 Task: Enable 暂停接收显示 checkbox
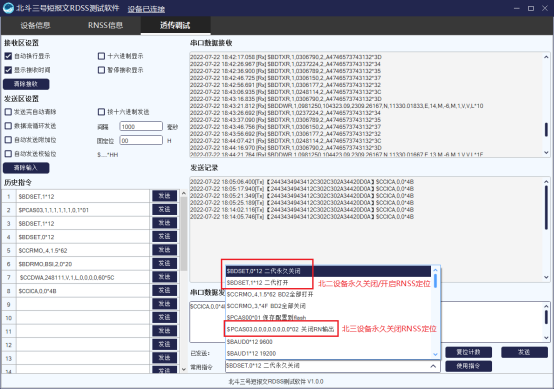point(101,70)
